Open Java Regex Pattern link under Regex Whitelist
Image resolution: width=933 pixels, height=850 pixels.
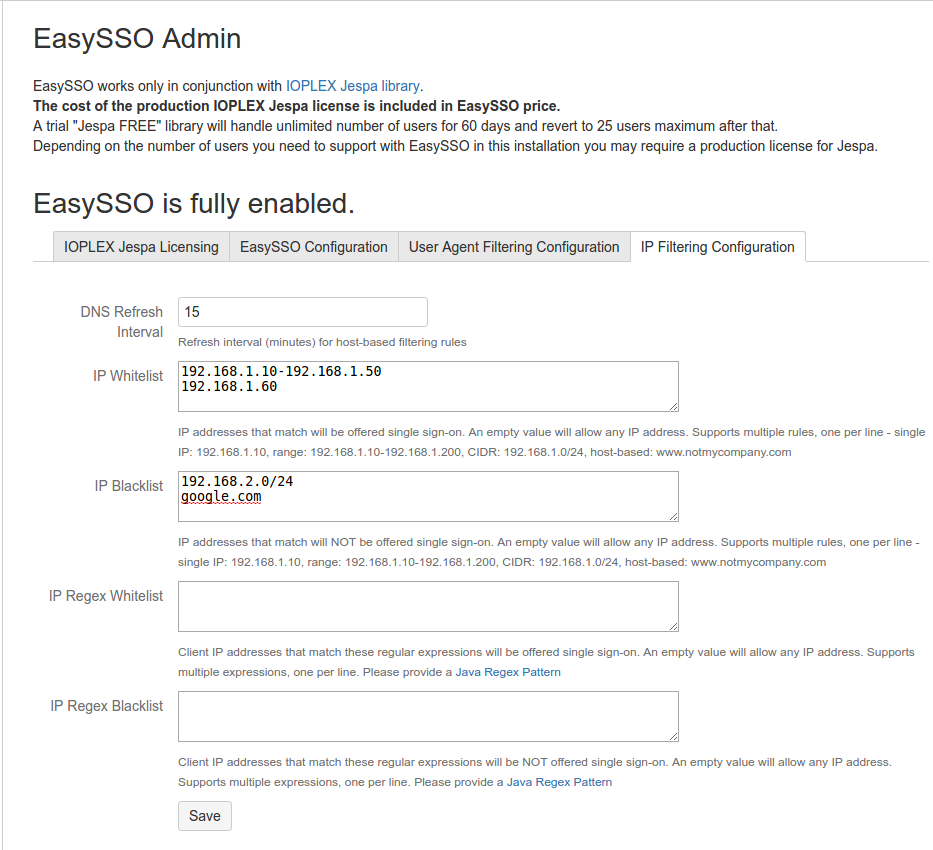click(508, 672)
